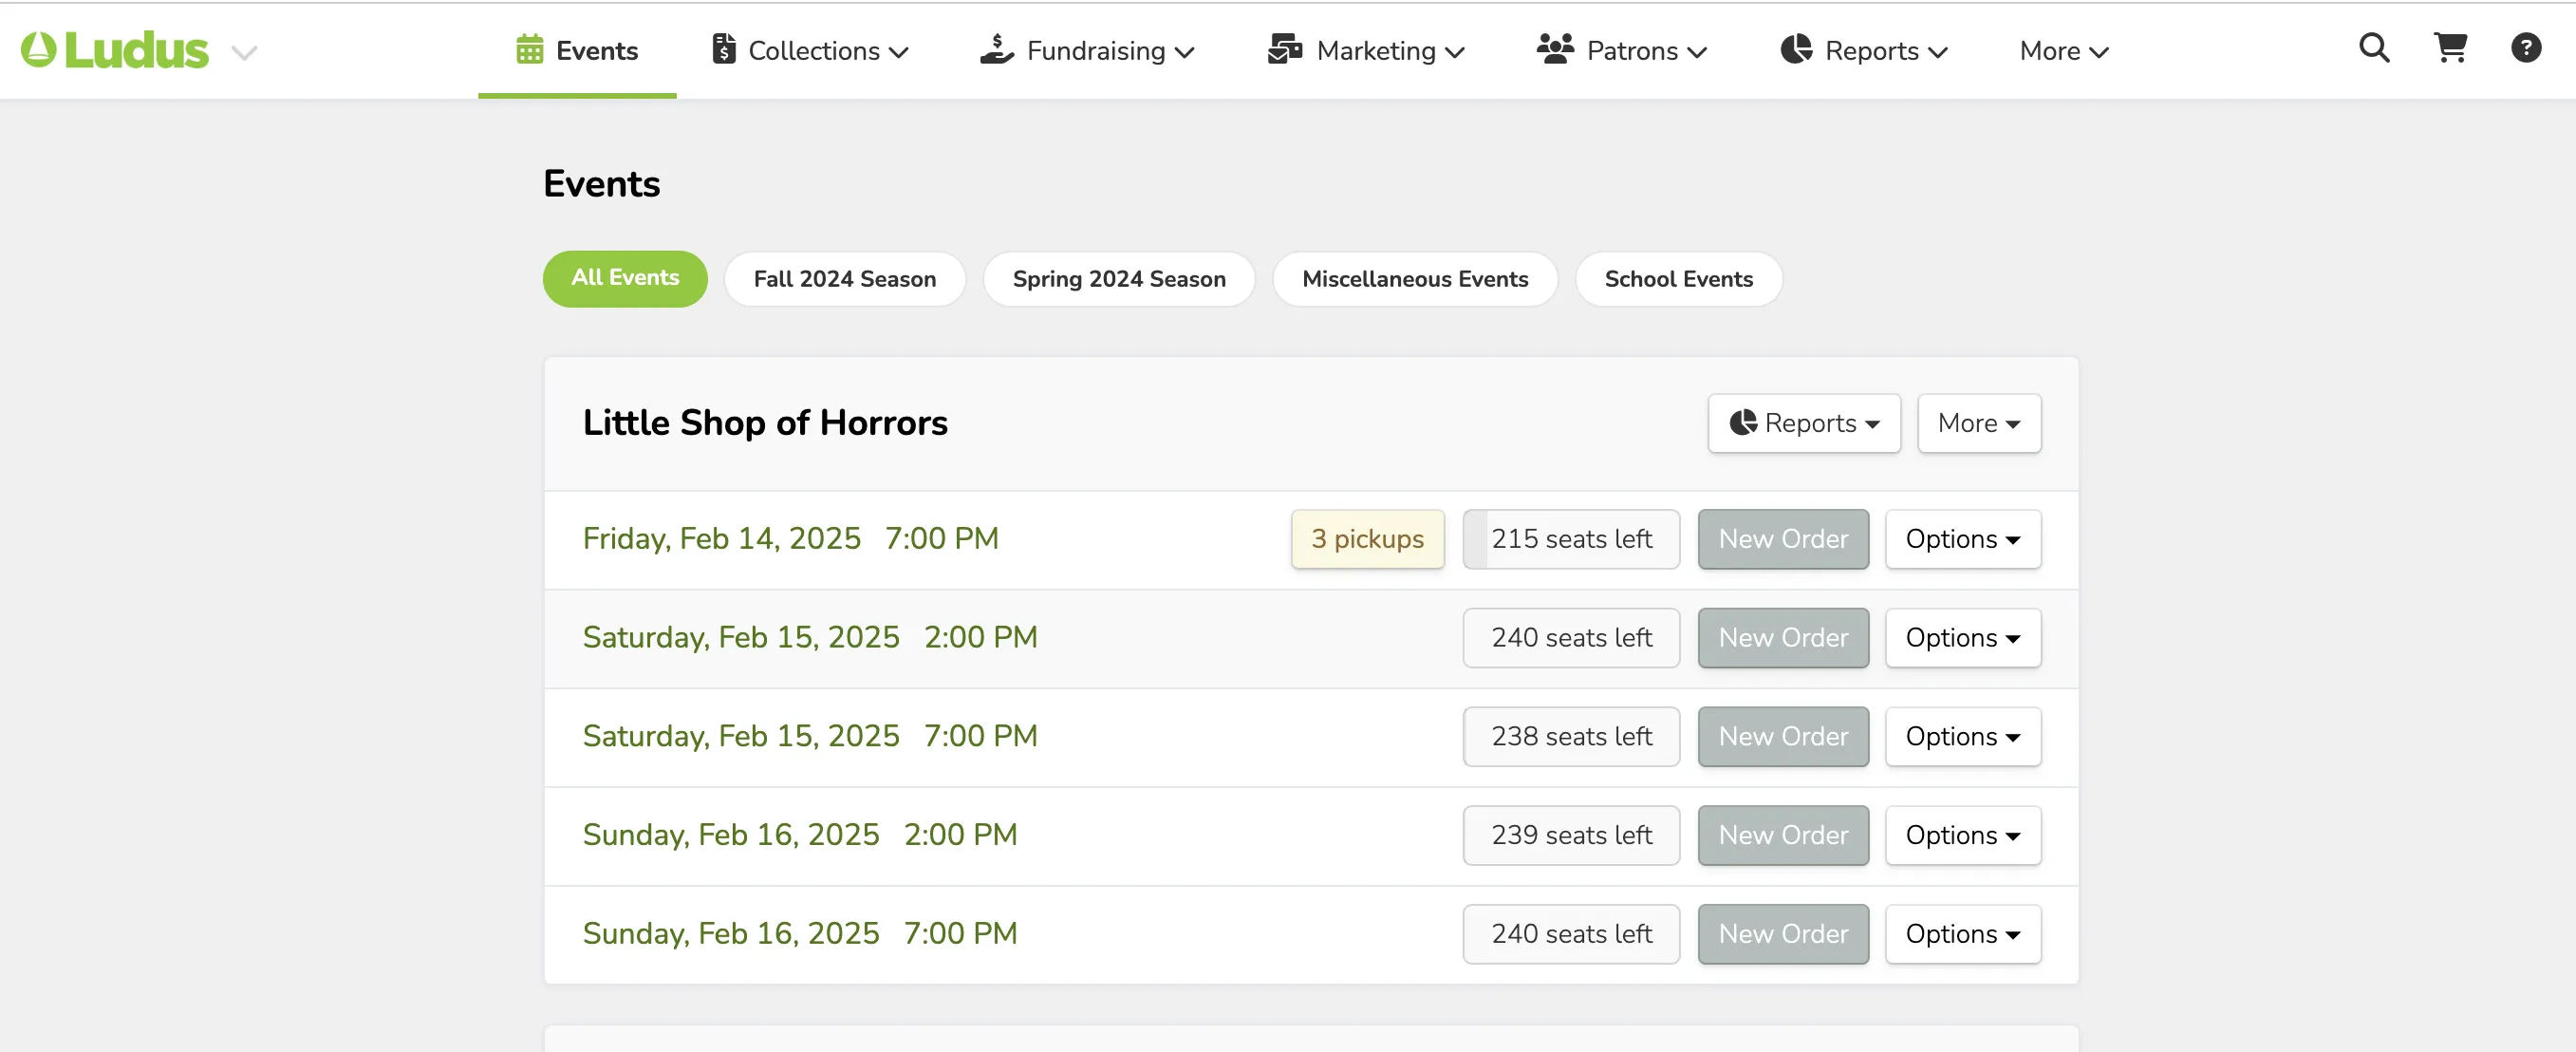Open Saturday, Feb 15, 2025 7:00 PM showing
Screen dimensions: 2576x1052
tap(810, 737)
